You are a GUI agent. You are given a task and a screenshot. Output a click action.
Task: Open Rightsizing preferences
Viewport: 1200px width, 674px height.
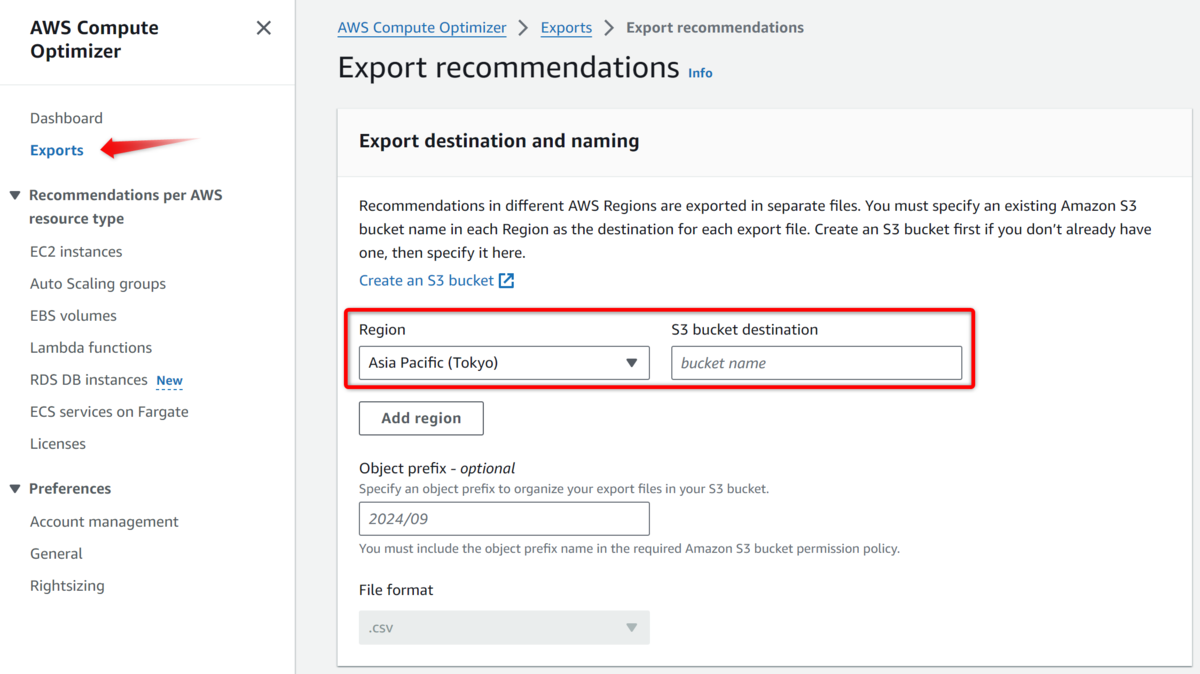(x=67, y=586)
